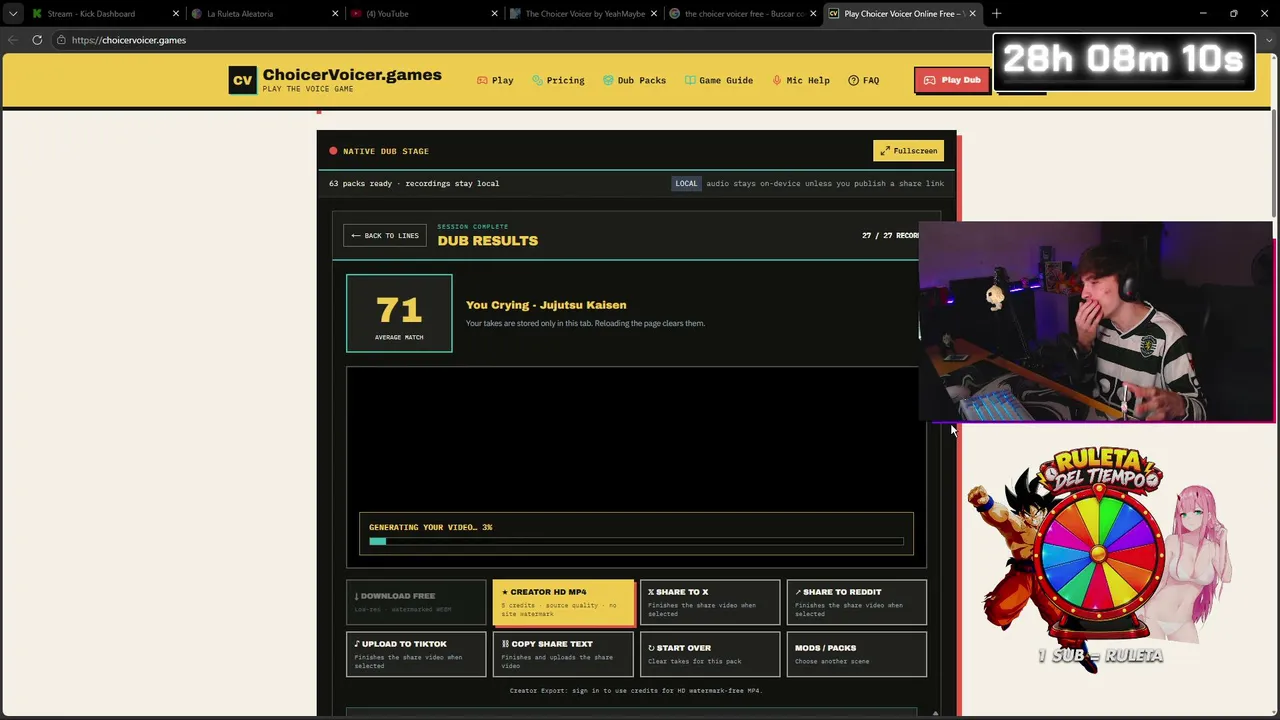Open the Game Guide
The width and height of the screenshot is (1280, 720).
719,80
